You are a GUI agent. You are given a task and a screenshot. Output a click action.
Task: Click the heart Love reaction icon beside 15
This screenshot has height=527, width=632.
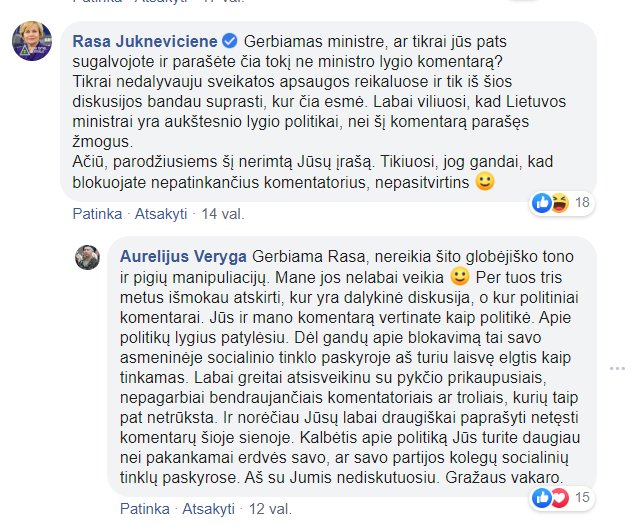tap(559, 498)
